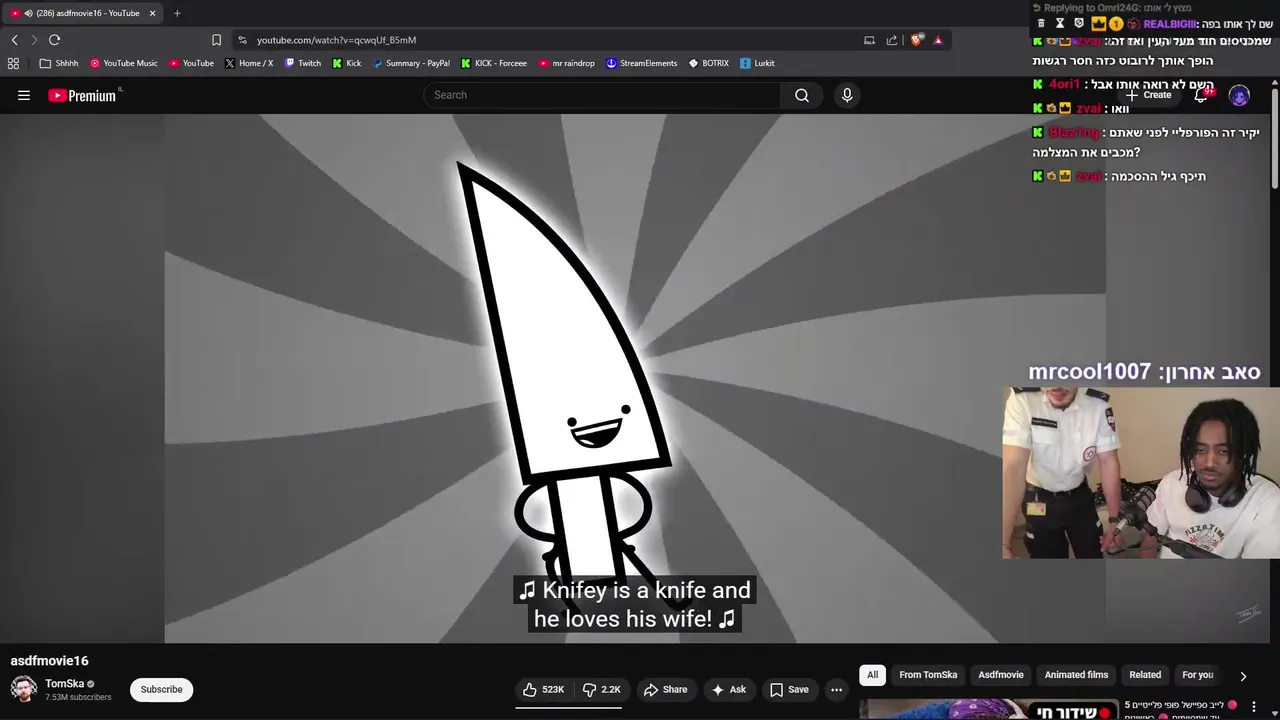1280x720 pixels.
Task: Open the TomSka channel avatar
Action: [x=24, y=689]
